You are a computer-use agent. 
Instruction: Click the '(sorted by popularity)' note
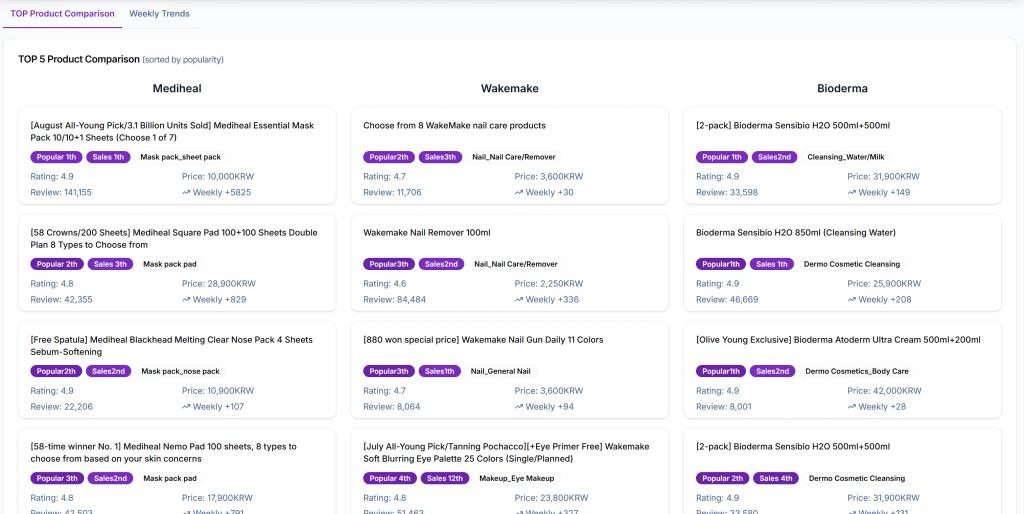(x=183, y=60)
